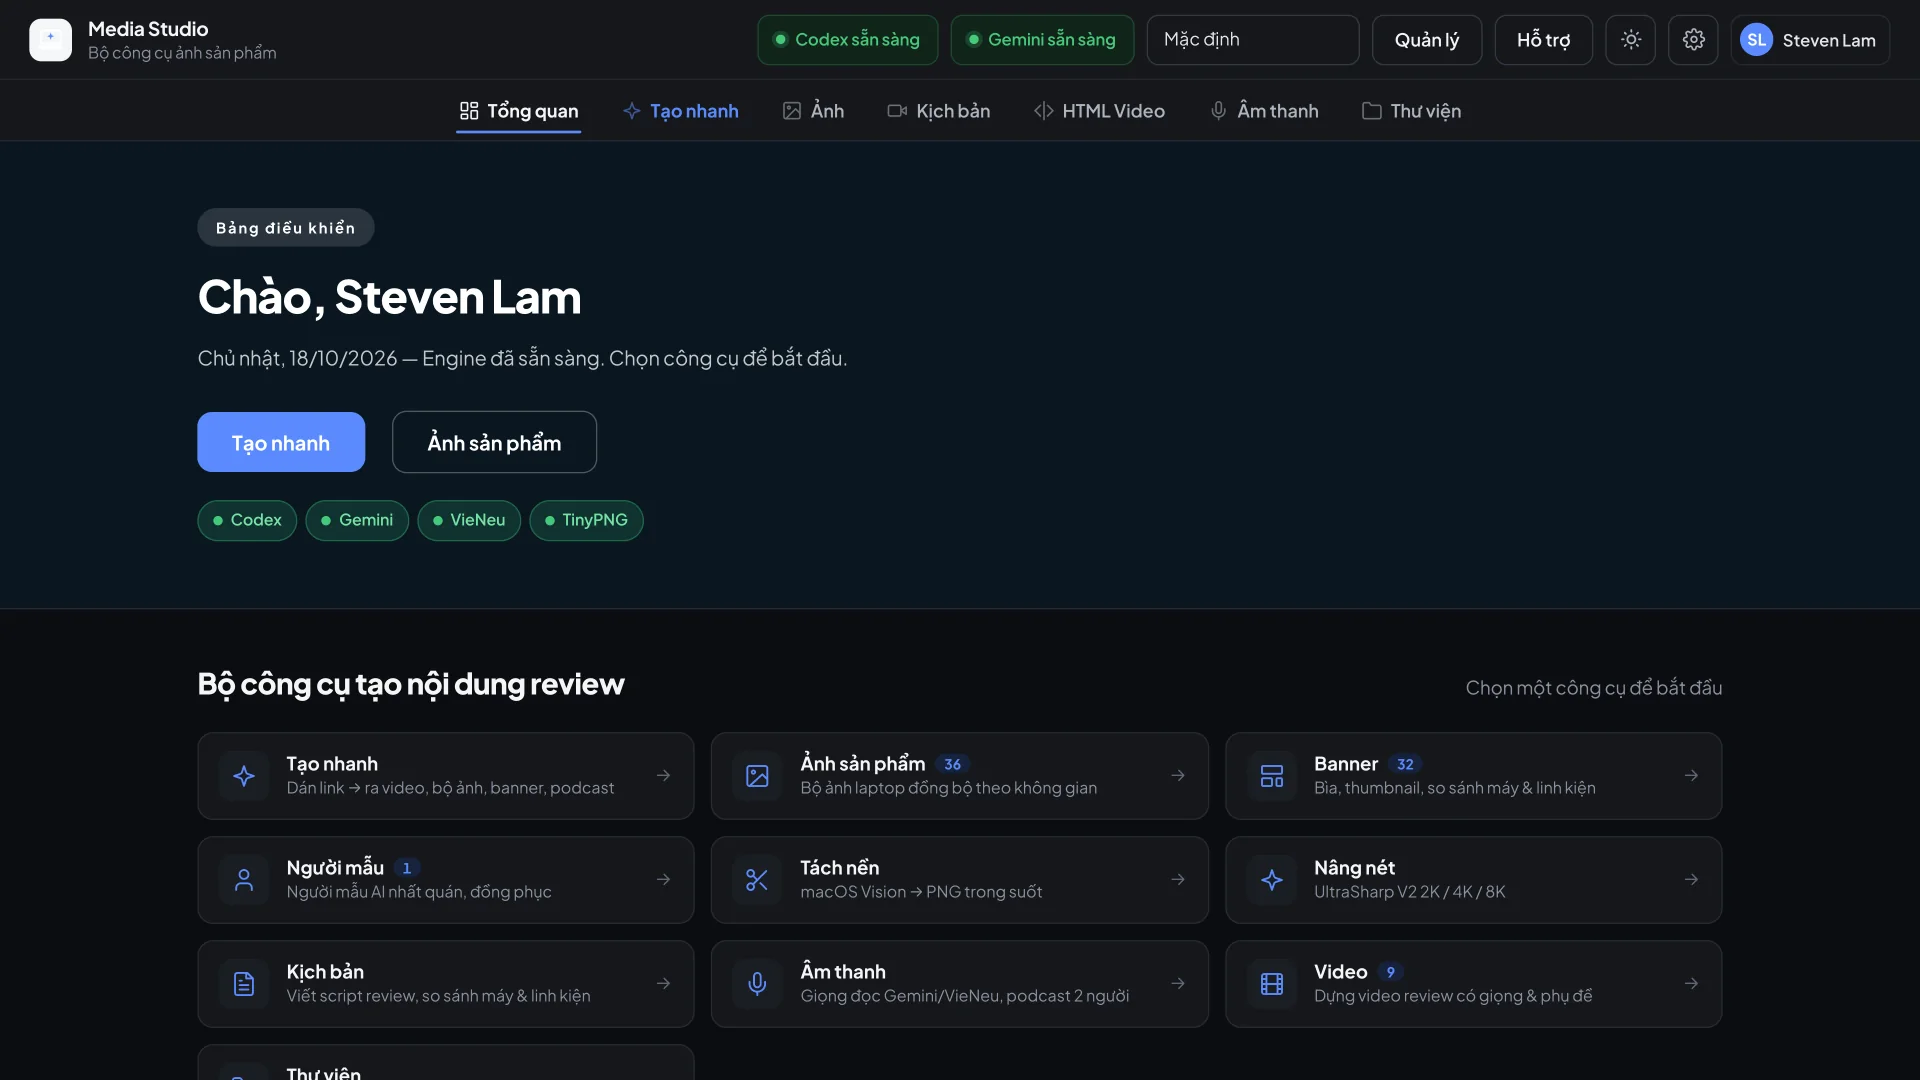Click the image icon on Ảnh sản phẩm card
The height and width of the screenshot is (1080, 1920).
(757, 776)
